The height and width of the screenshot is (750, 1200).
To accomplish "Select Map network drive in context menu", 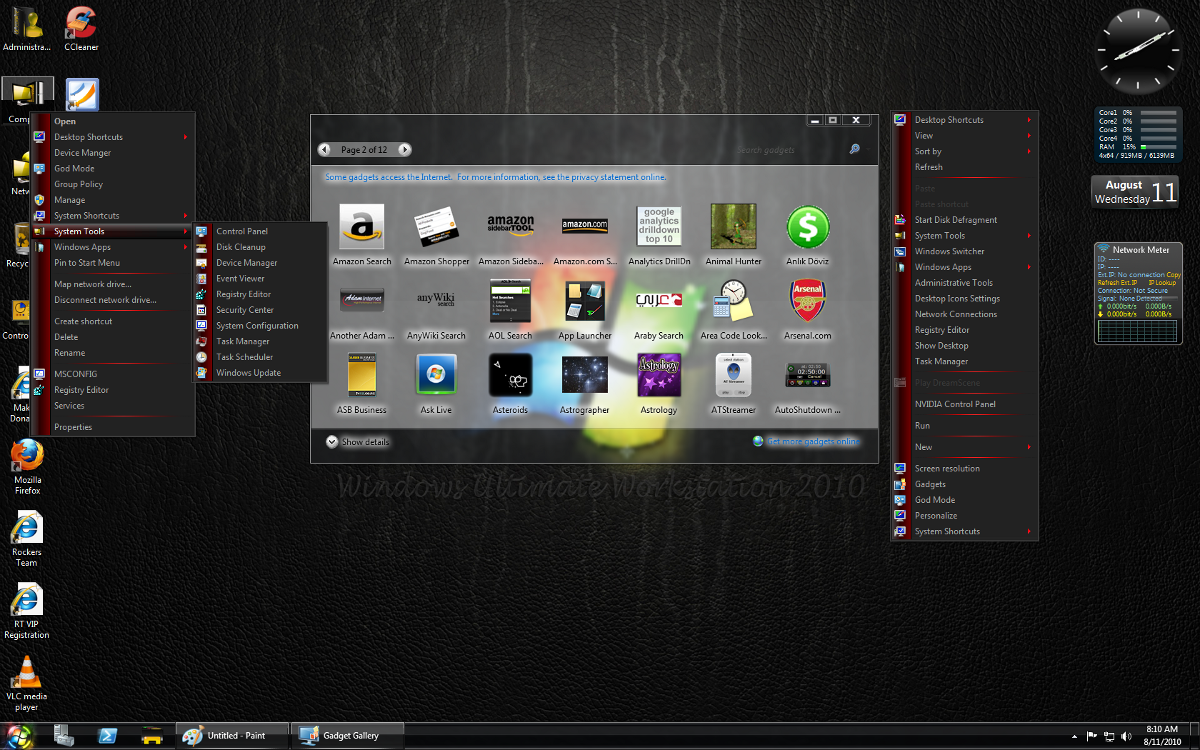I will pyautogui.click(x=113, y=284).
